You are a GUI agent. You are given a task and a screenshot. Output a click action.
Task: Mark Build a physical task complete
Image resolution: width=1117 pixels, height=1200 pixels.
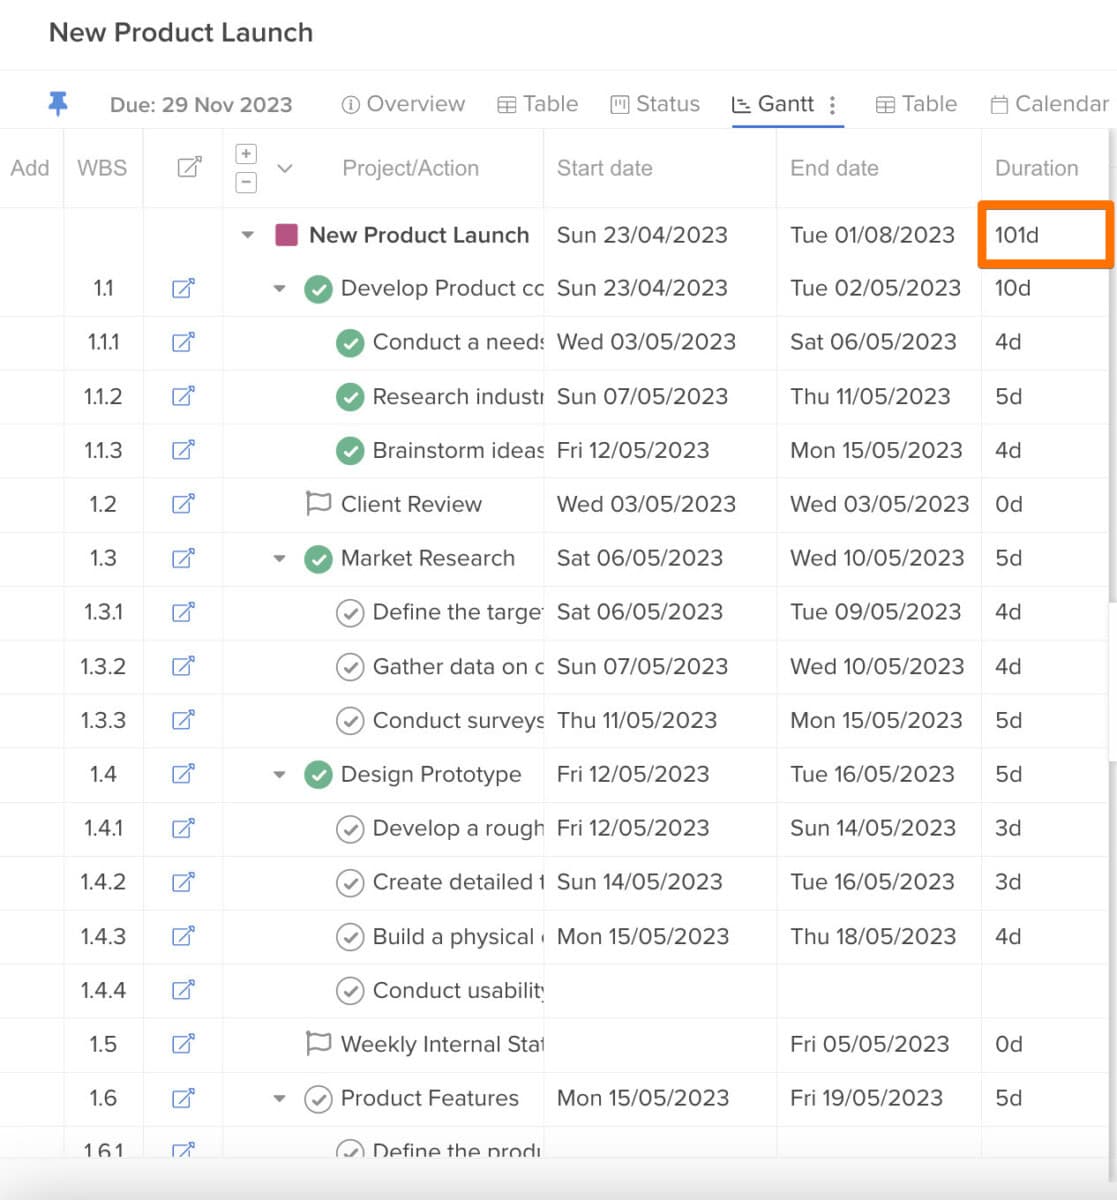(350, 937)
